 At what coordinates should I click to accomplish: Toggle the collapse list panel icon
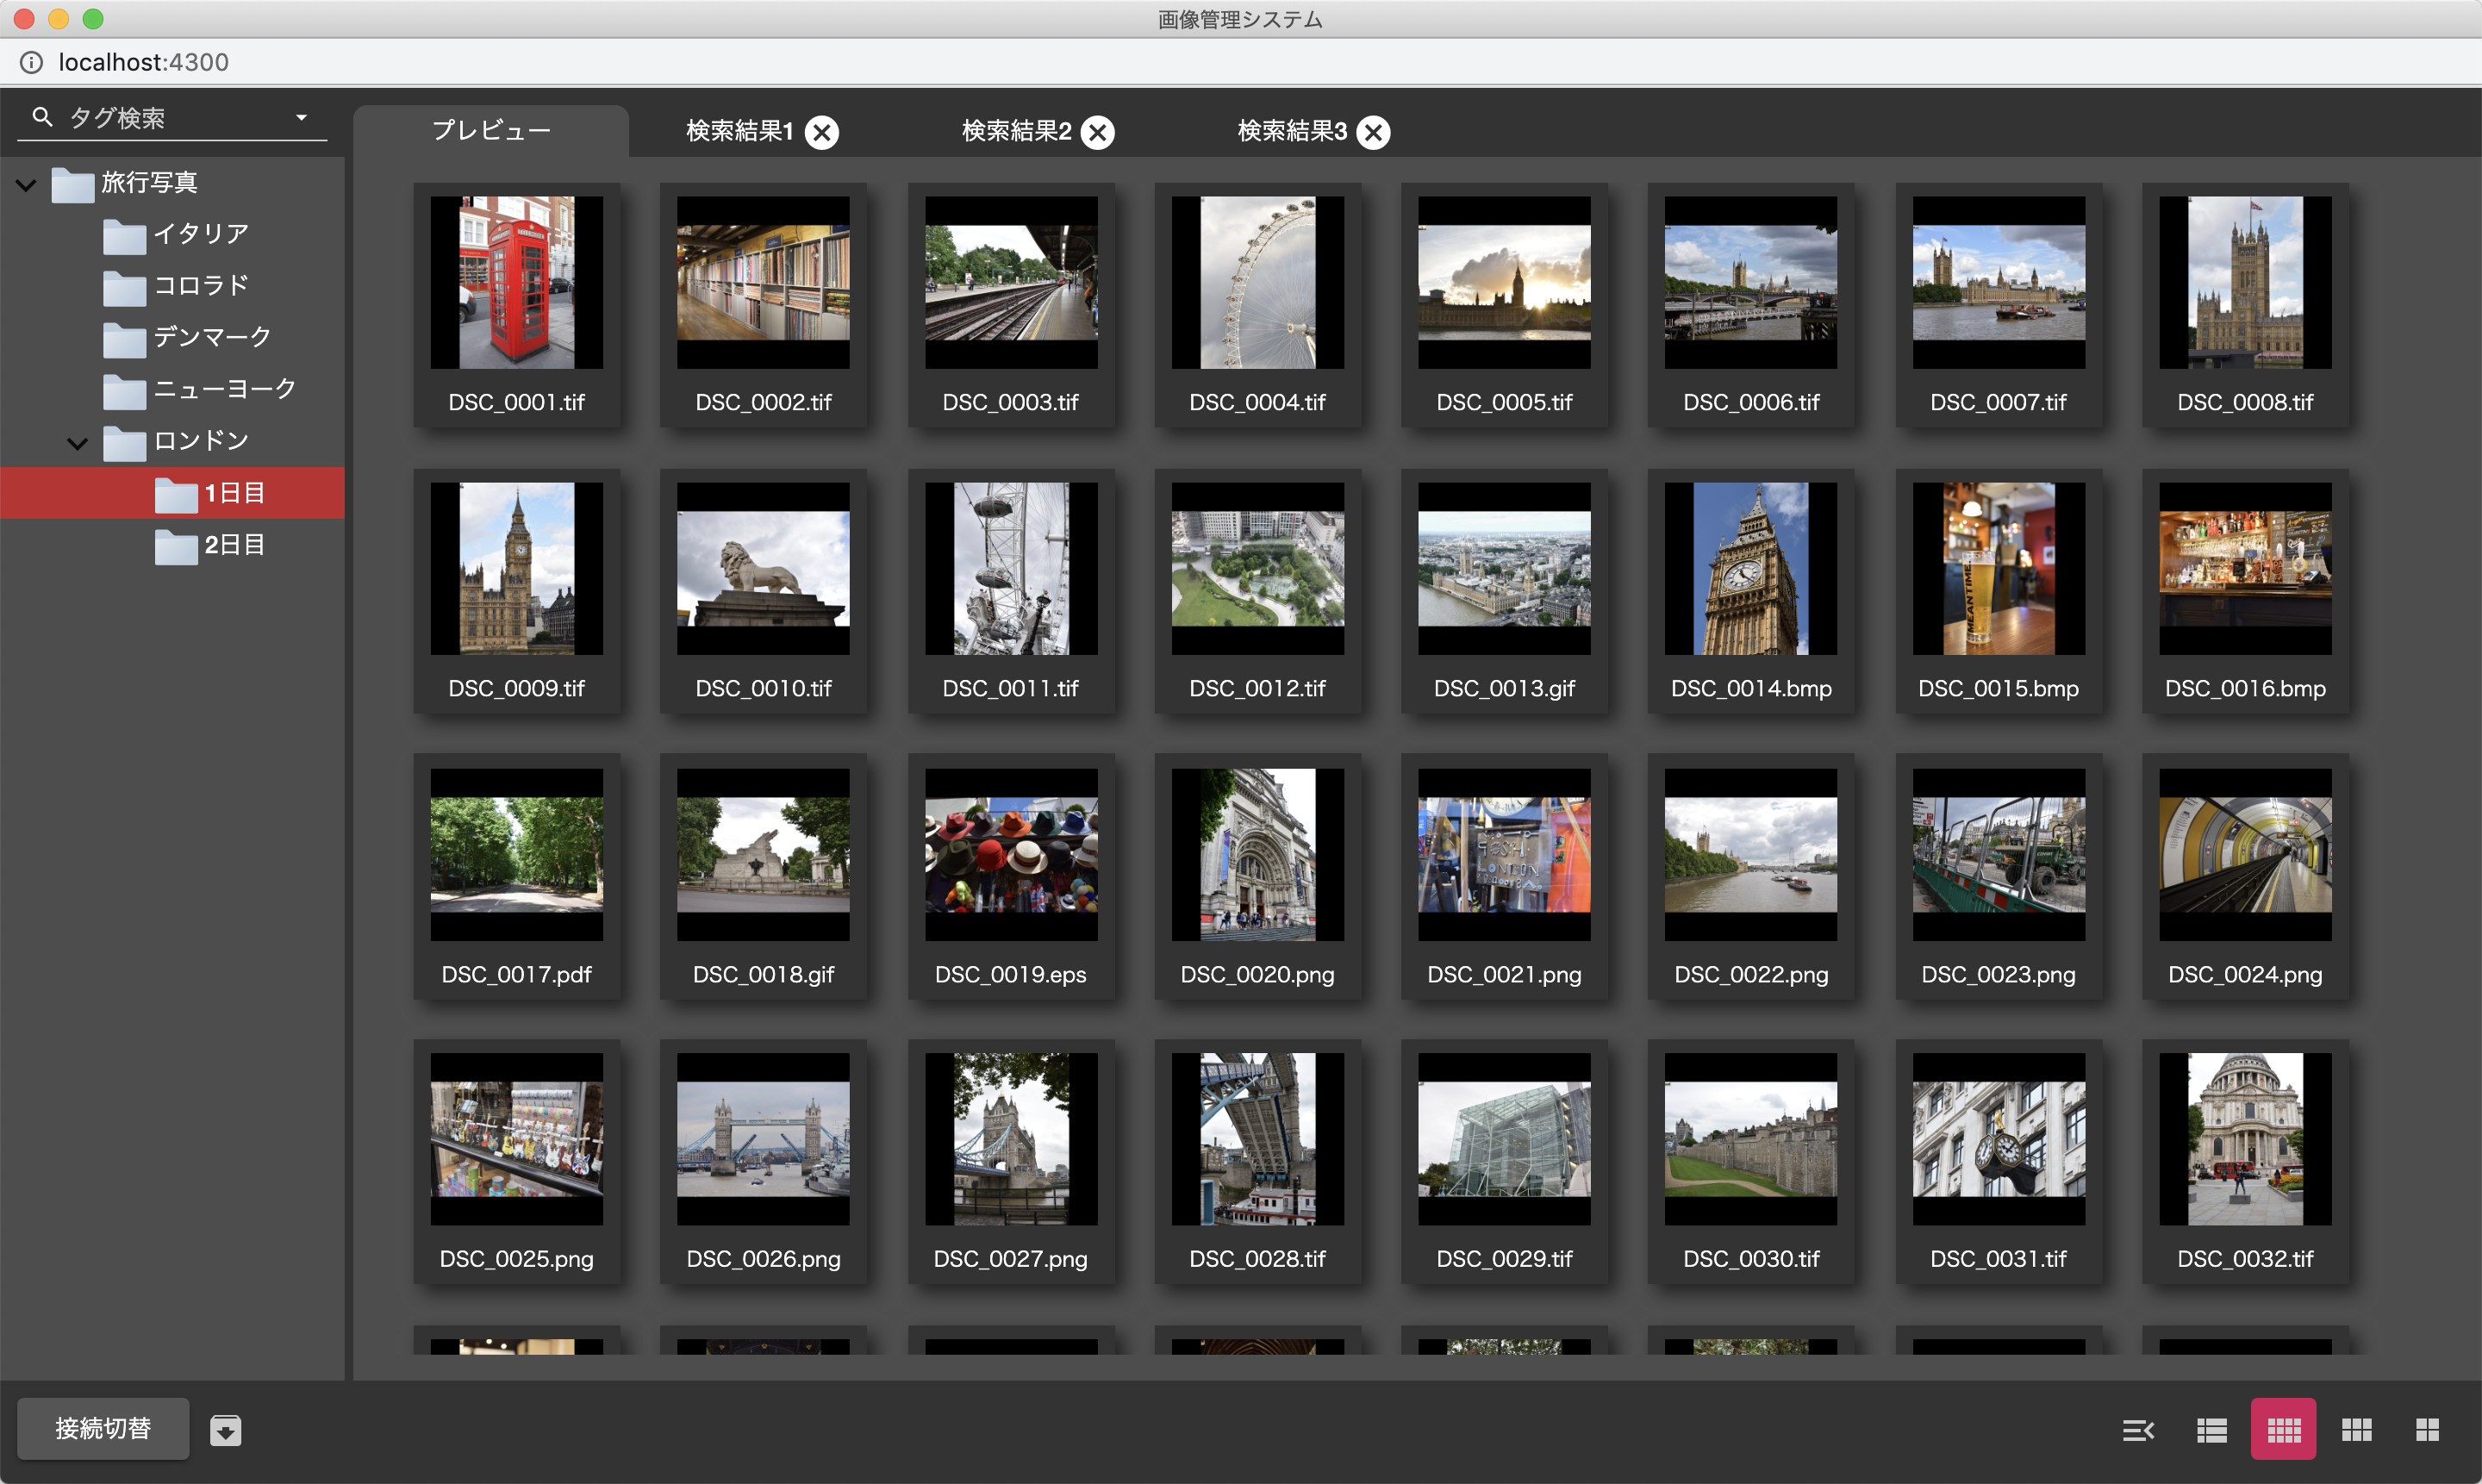[2138, 1430]
